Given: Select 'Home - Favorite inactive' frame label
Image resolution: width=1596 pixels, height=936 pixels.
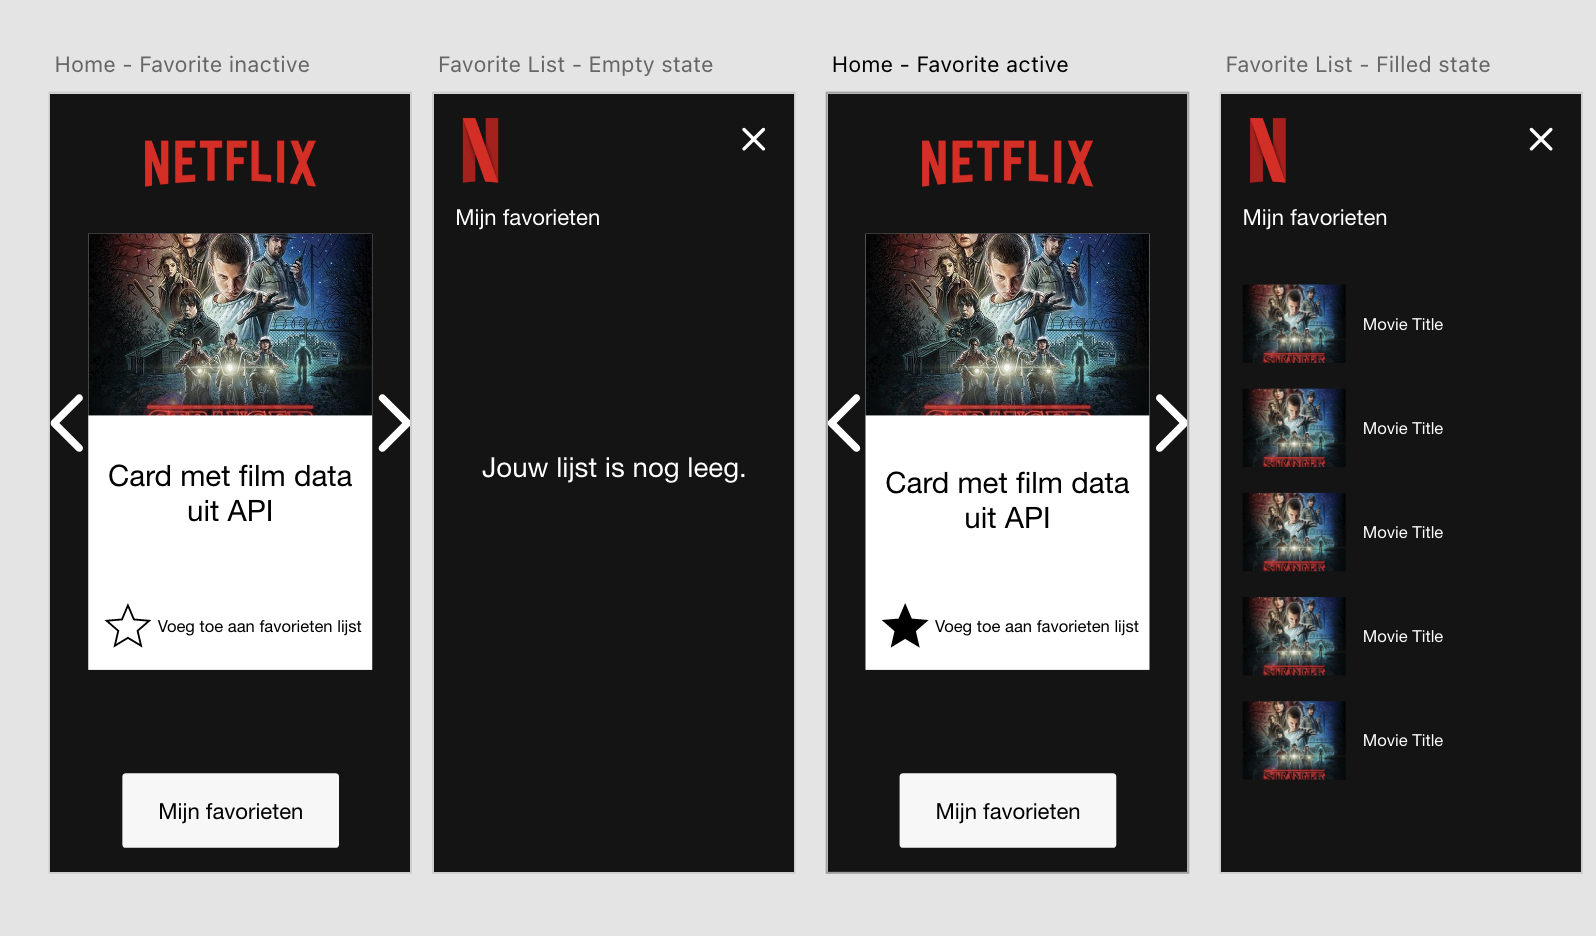Looking at the screenshot, I should [x=182, y=65].
